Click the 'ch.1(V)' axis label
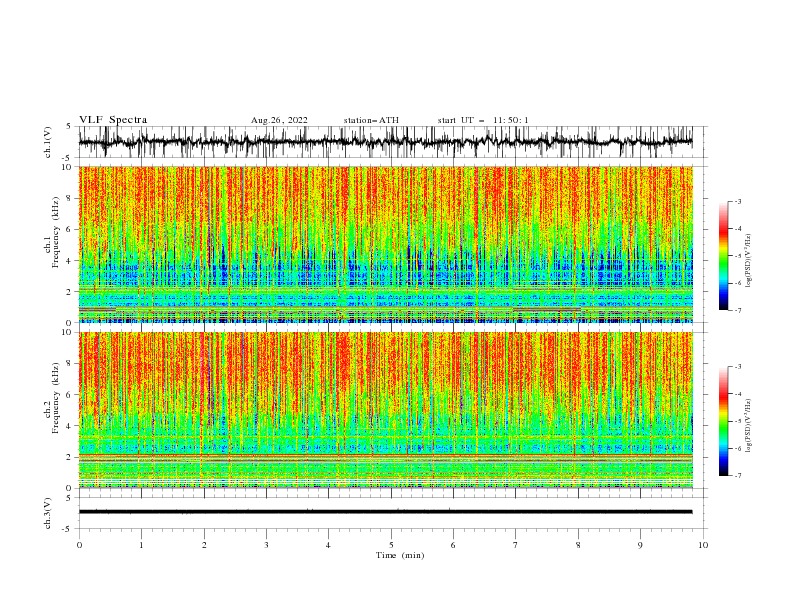 click(x=48, y=142)
